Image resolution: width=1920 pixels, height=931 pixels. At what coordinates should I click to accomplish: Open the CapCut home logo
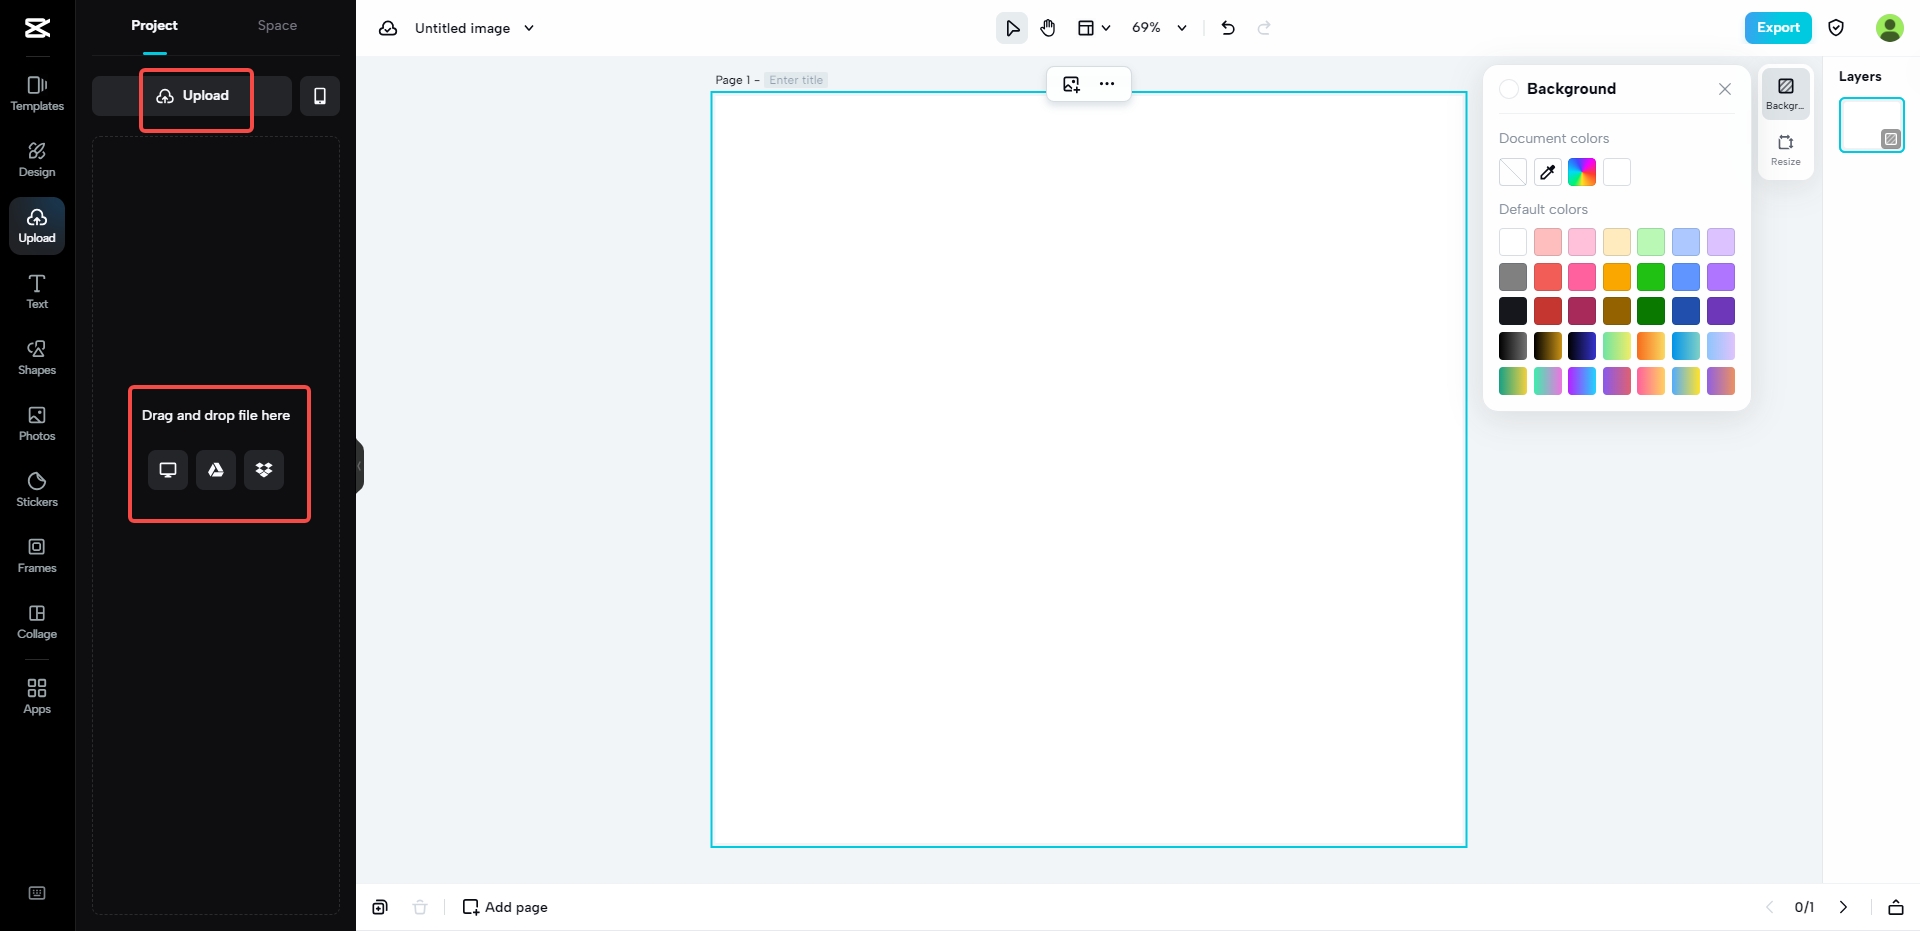(x=37, y=28)
